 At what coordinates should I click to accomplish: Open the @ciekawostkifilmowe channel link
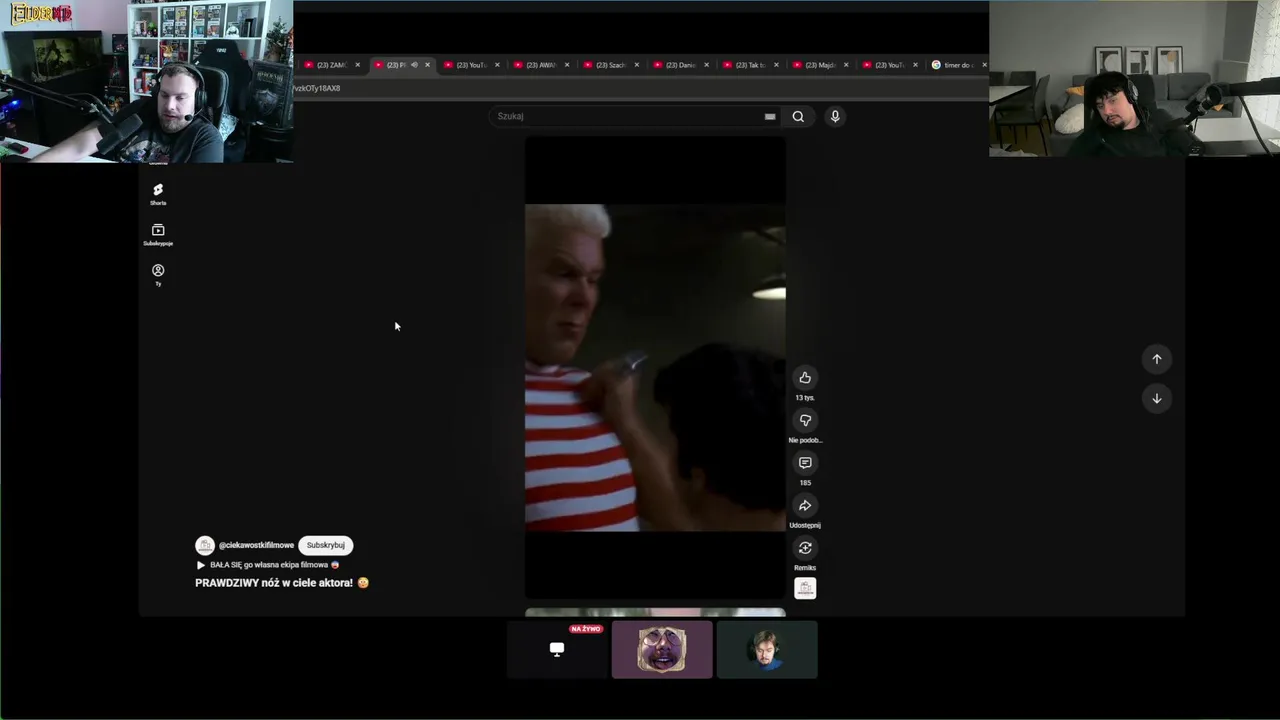pyautogui.click(x=256, y=545)
